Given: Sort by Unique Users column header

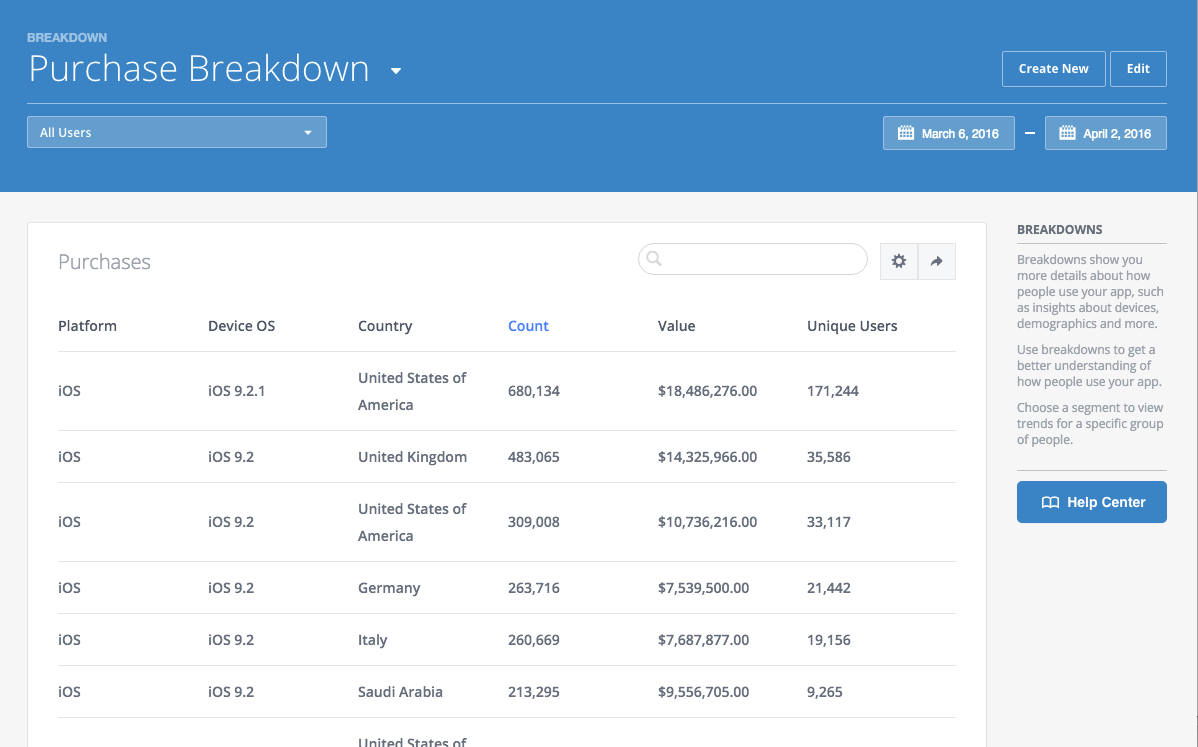Looking at the screenshot, I should (x=852, y=326).
